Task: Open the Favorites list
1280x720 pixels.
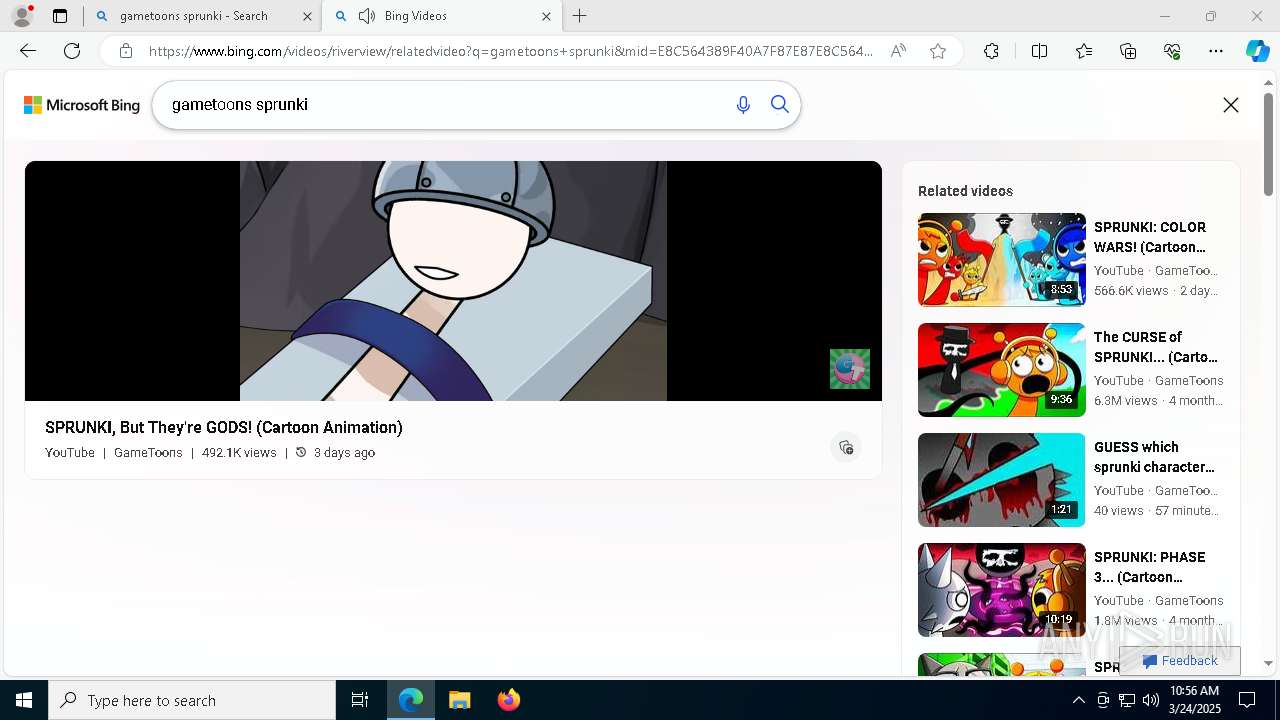Action: coord(1084,51)
